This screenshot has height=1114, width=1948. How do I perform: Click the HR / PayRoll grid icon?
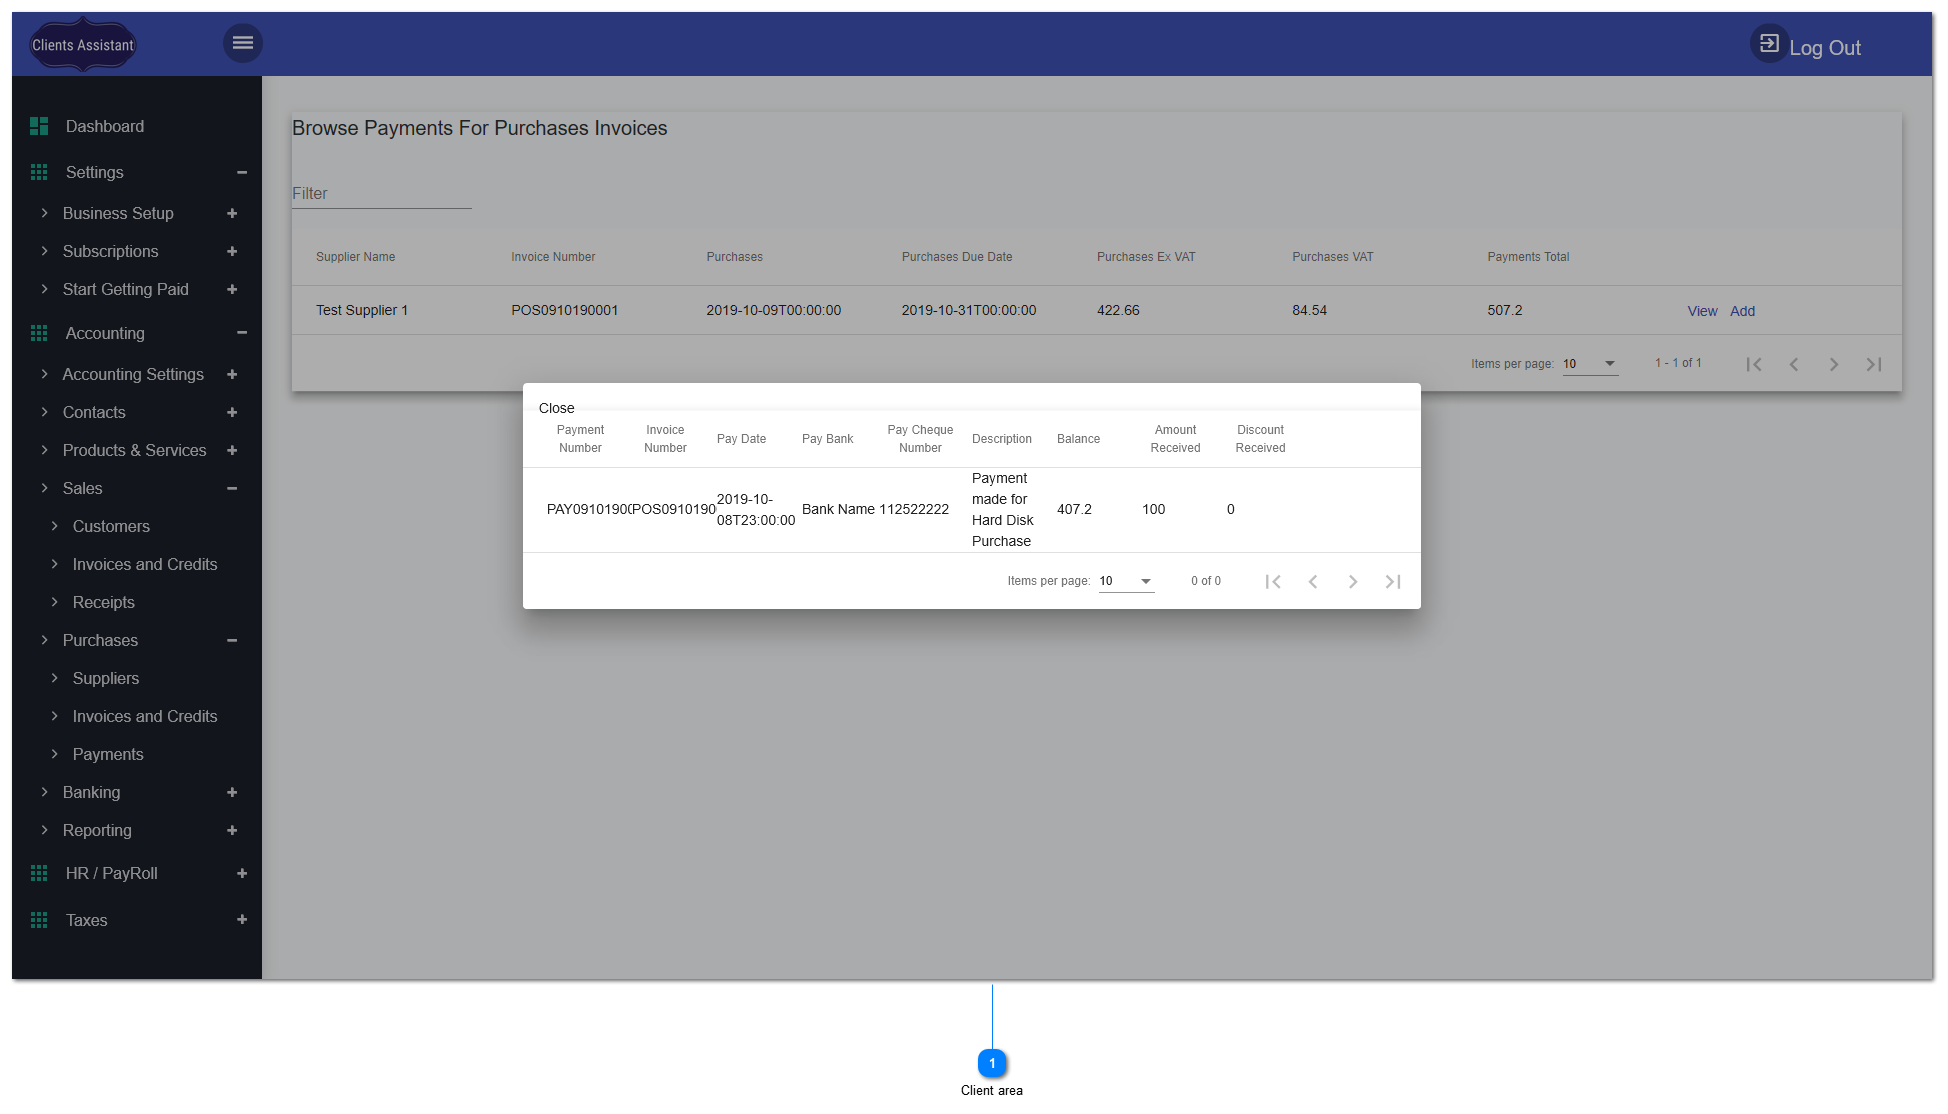pyautogui.click(x=39, y=873)
